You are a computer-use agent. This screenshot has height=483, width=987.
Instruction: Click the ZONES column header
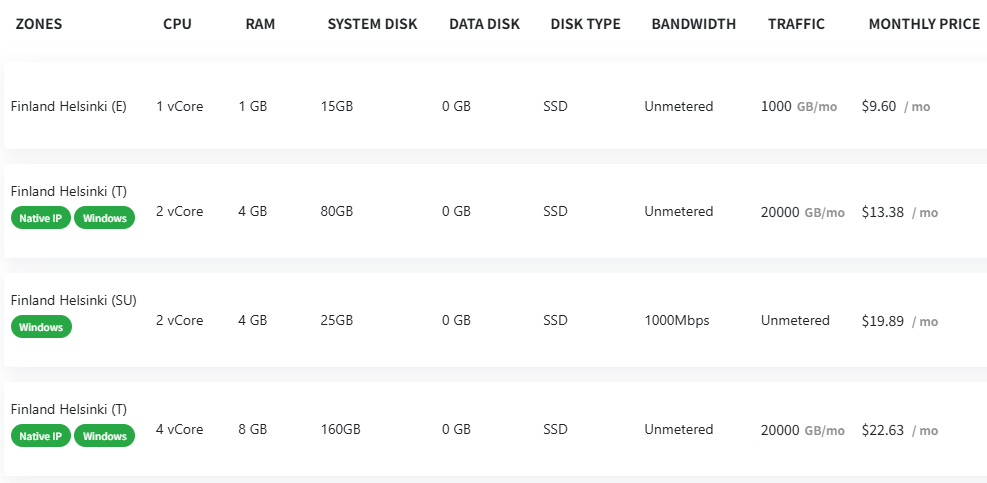pos(39,24)
